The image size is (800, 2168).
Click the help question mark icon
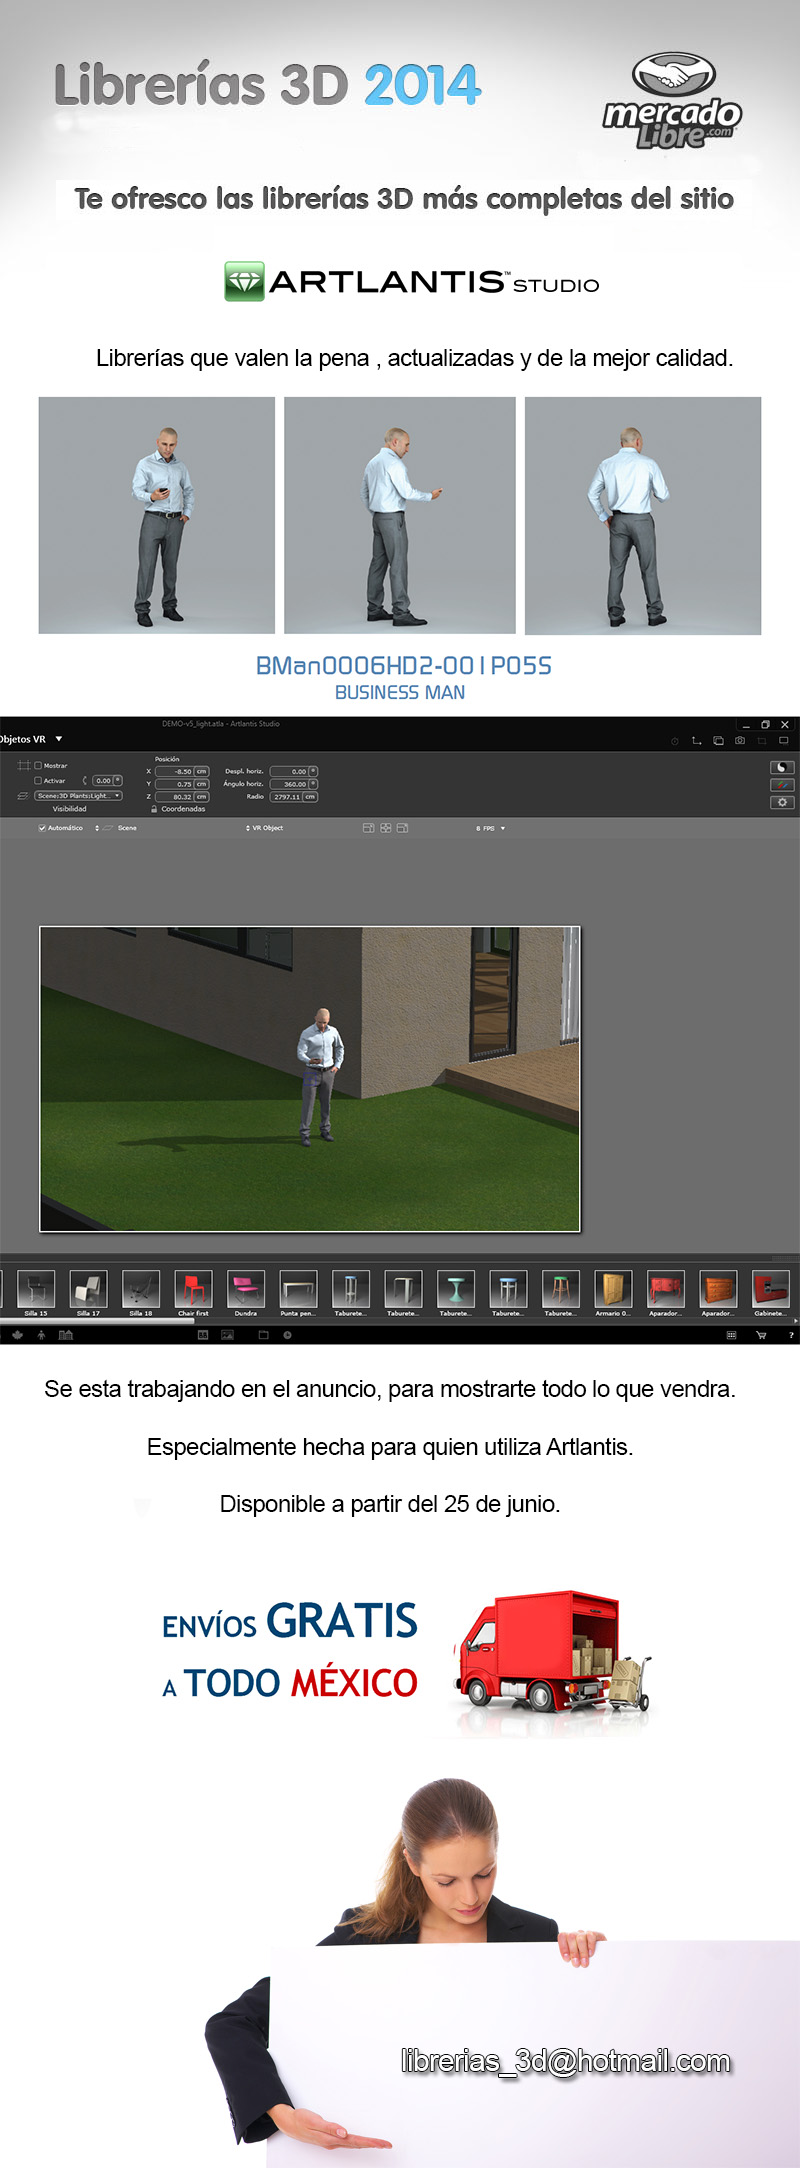791,1335
